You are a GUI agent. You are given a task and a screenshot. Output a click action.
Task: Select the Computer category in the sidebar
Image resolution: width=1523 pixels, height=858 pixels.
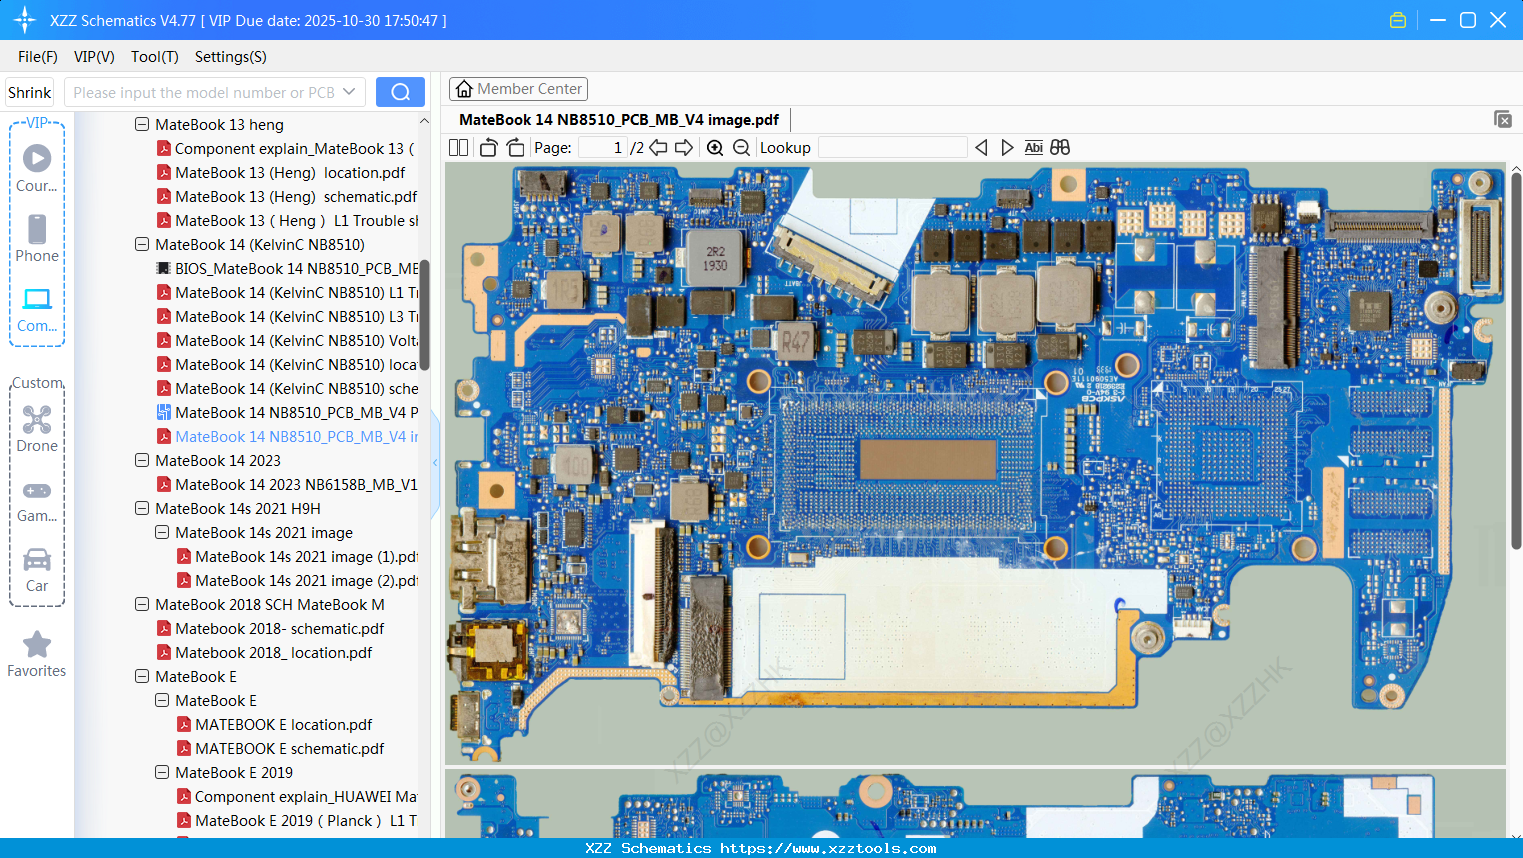[x=37, y=308]
